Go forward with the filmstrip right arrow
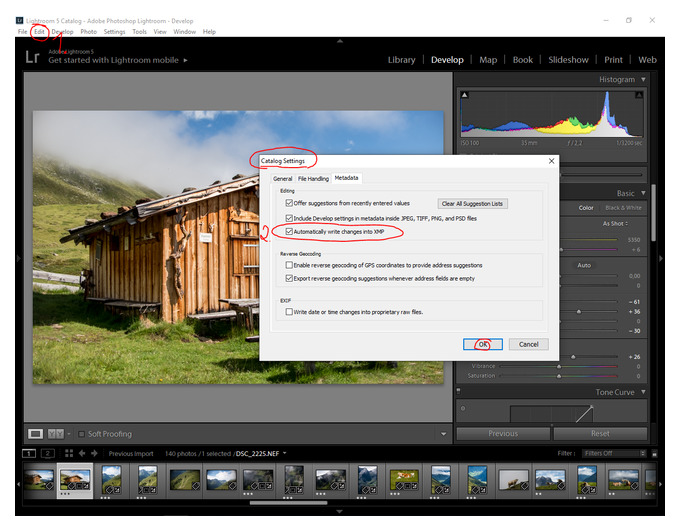 click(94, 453)
